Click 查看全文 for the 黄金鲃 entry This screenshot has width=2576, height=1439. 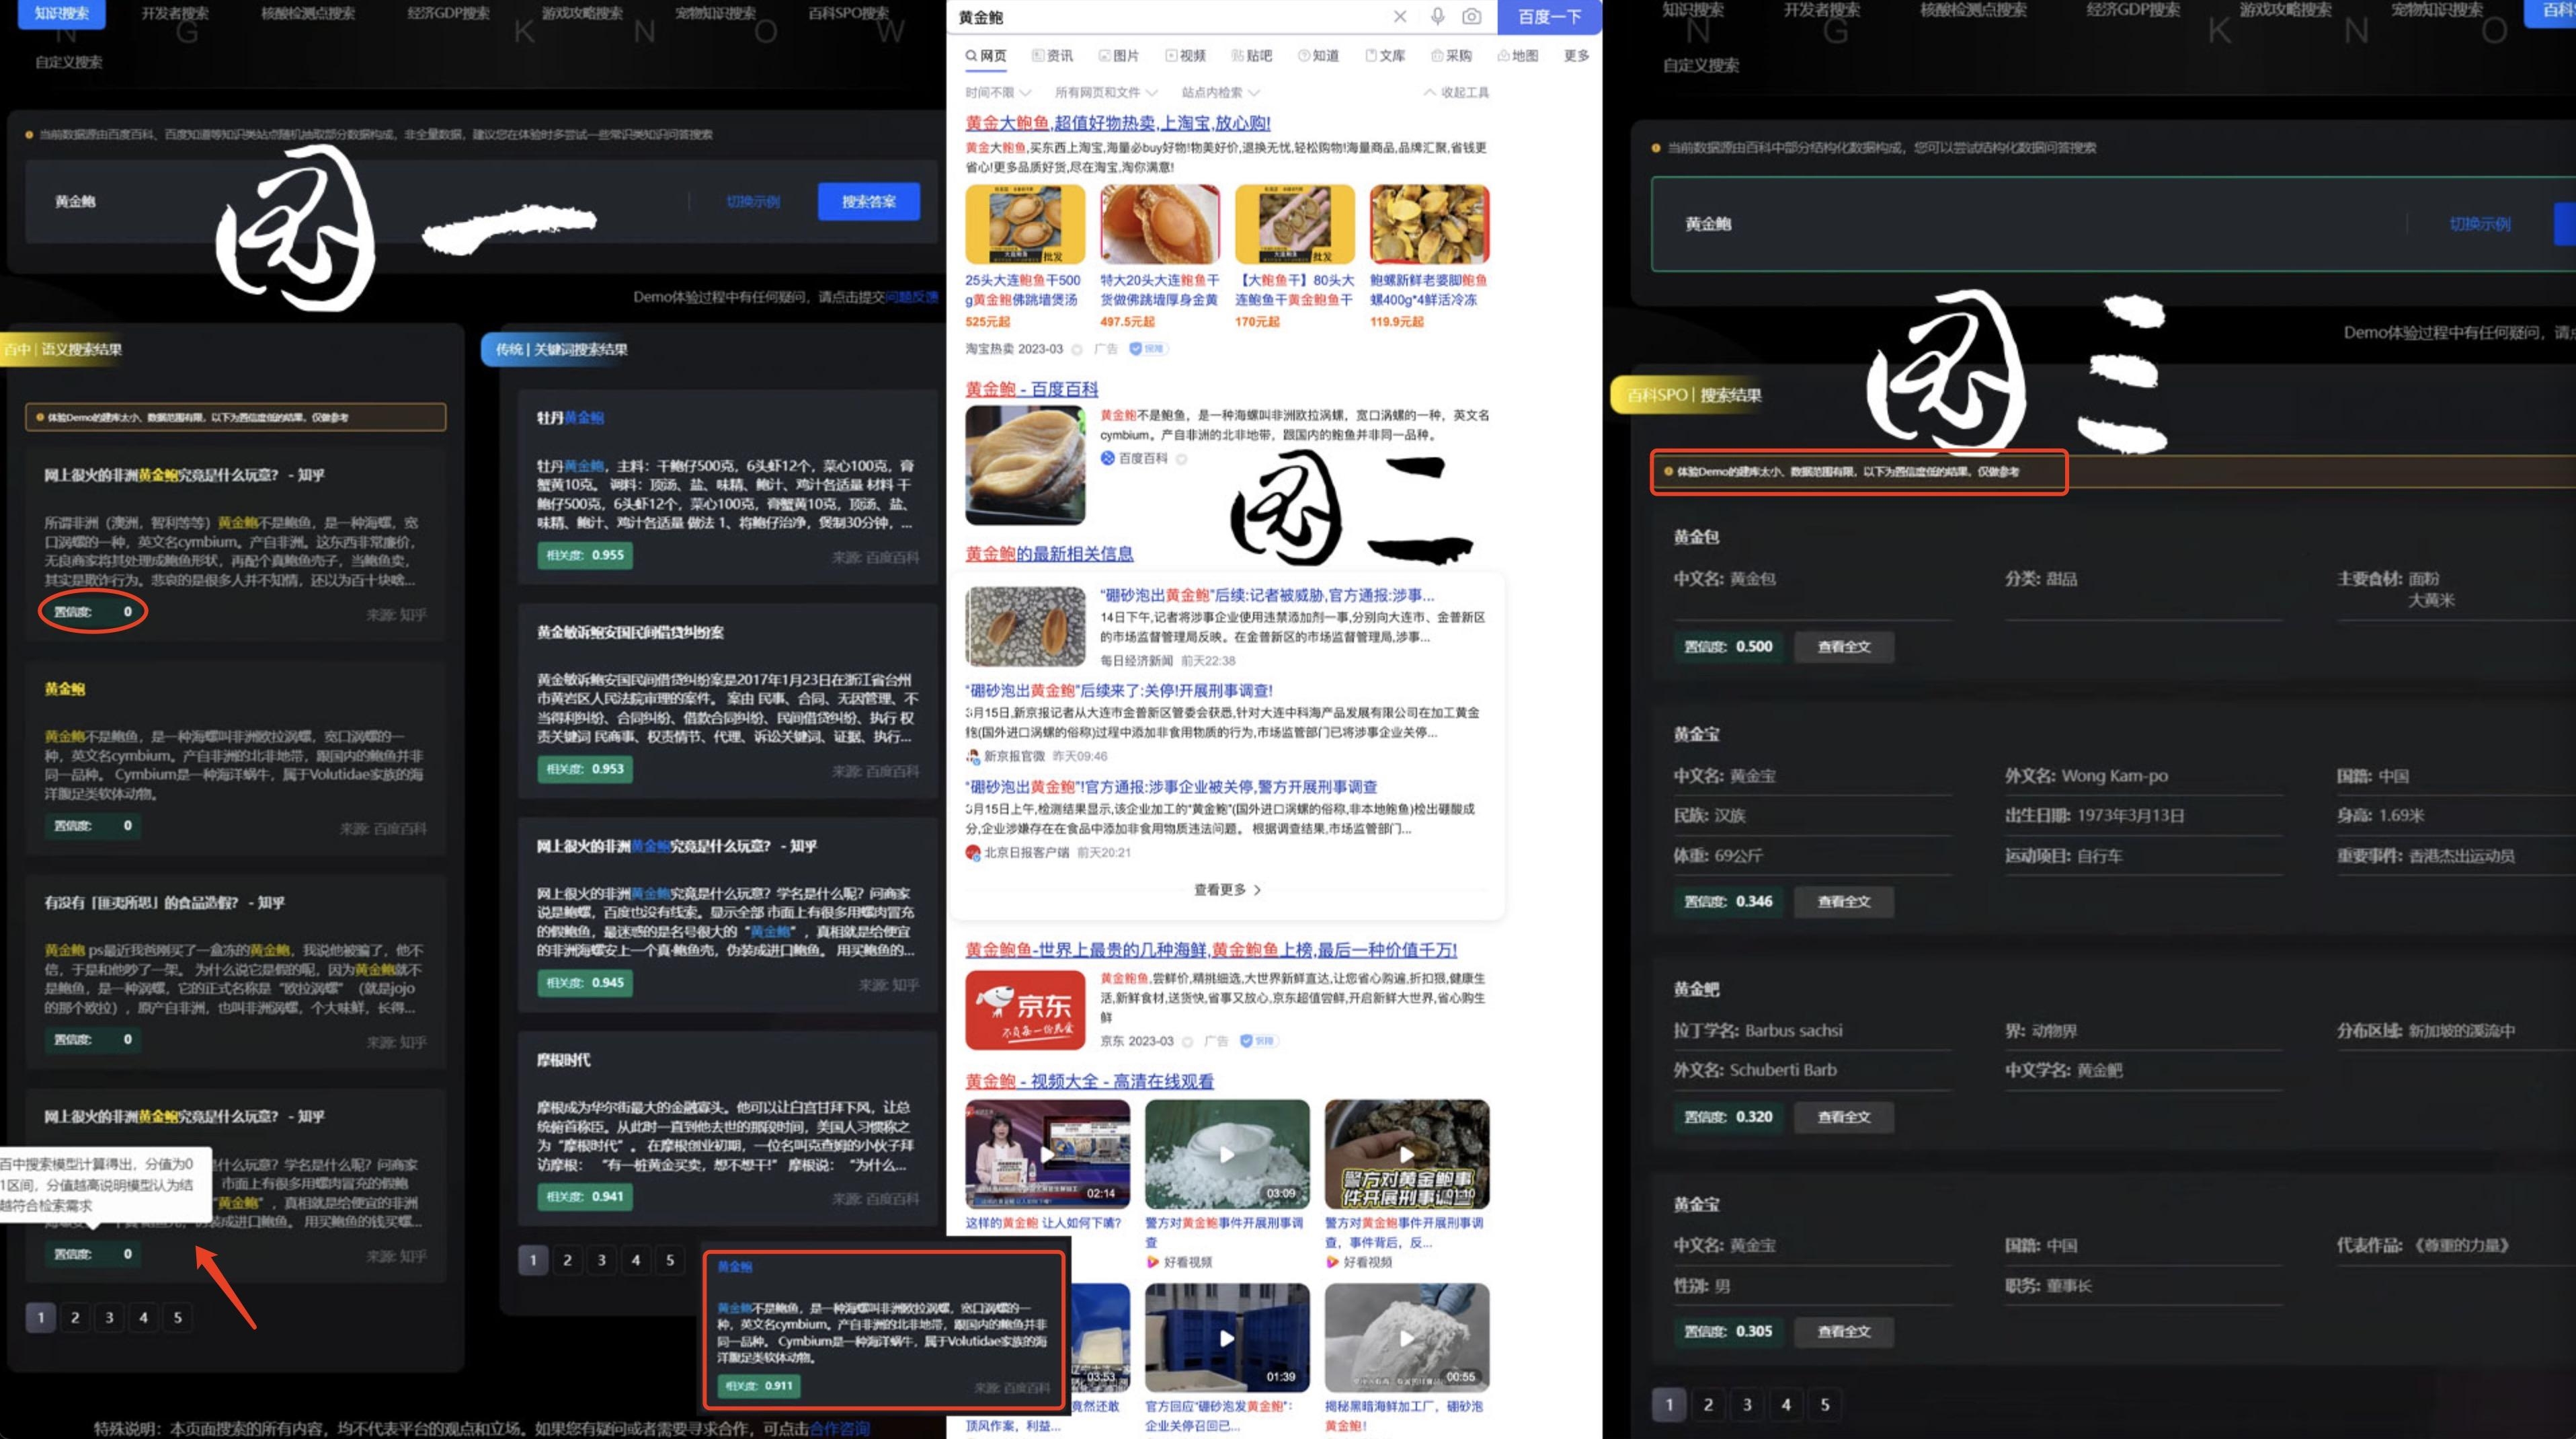click(x=1844, y=1117)
